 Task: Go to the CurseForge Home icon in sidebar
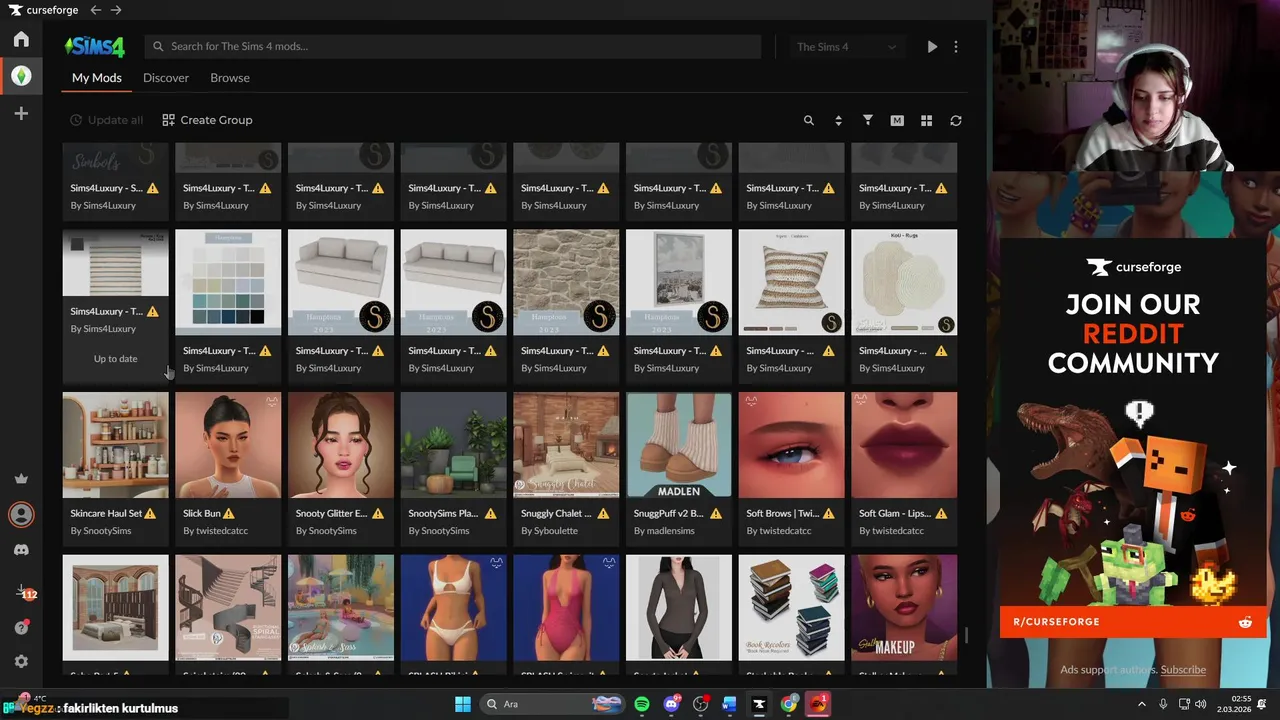[21, 39]
